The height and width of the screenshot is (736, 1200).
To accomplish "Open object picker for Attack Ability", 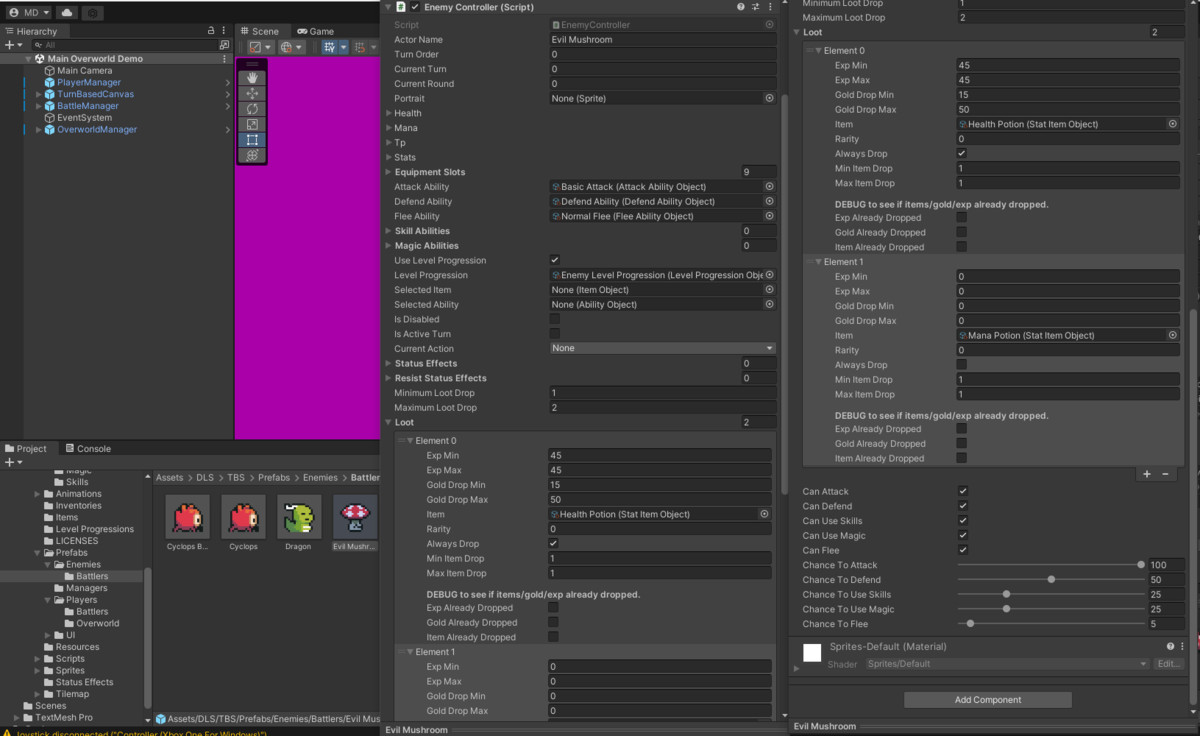I will tap(769, 187).
